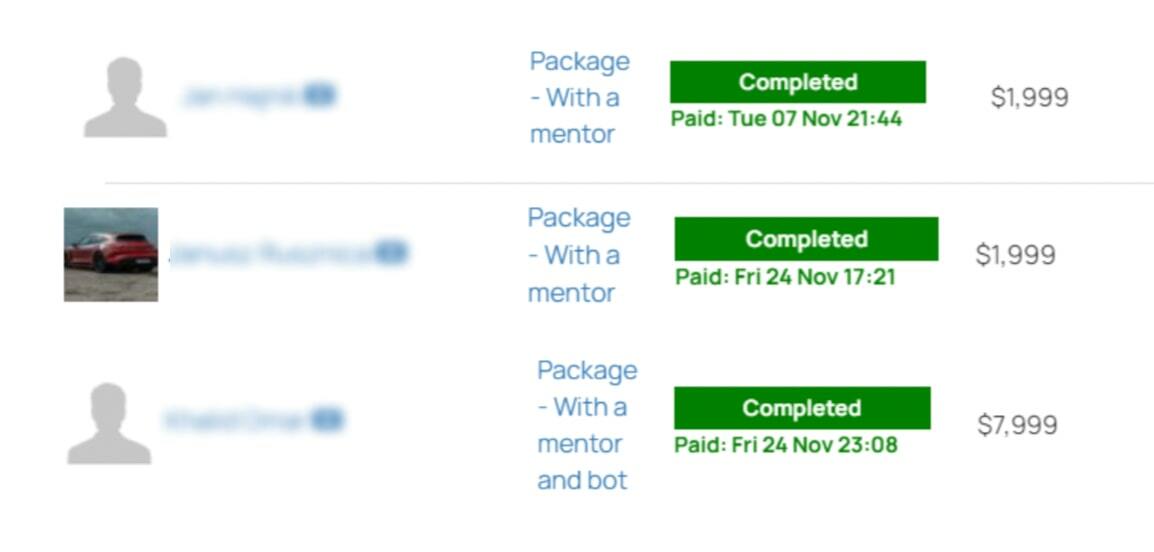
Task: Open the Package - With a mentor and bot link
Action: click(x=586, y=425)
